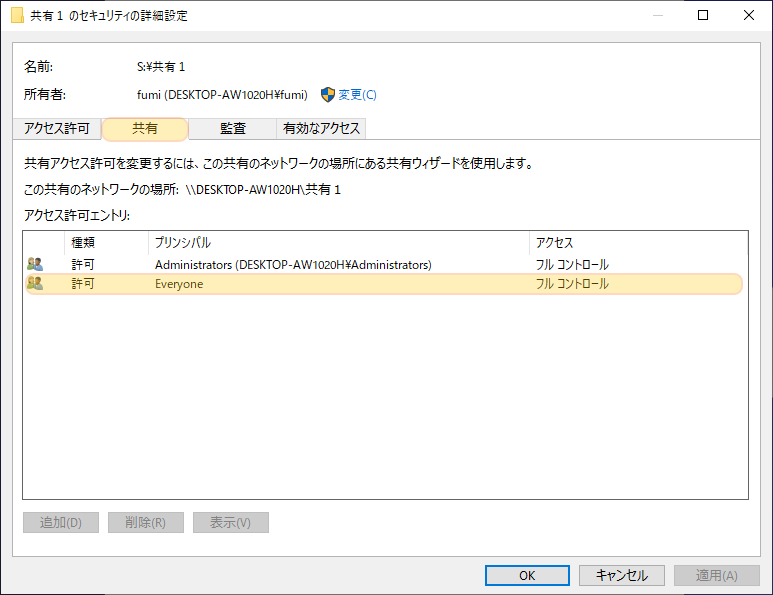Select the Administrators (DESKTOP-AW1020H¥Administrators) entry

(x=293, y=265)
